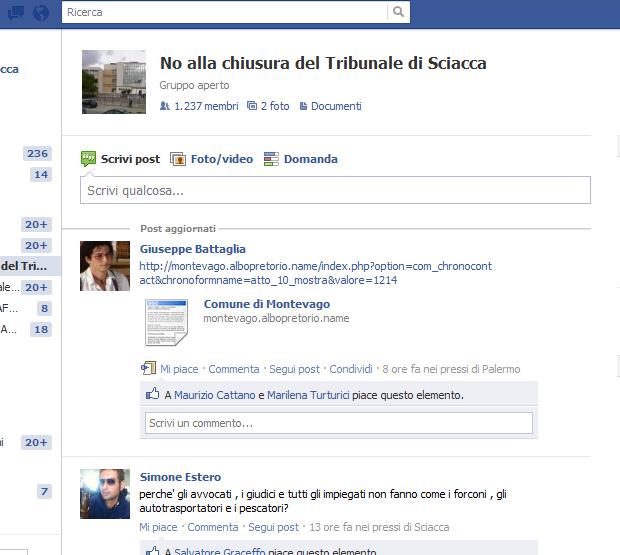Open the montevago.albopretorio.name URL link
The height and width of the screenshot is (555, 620).
[x=316, y=273]
